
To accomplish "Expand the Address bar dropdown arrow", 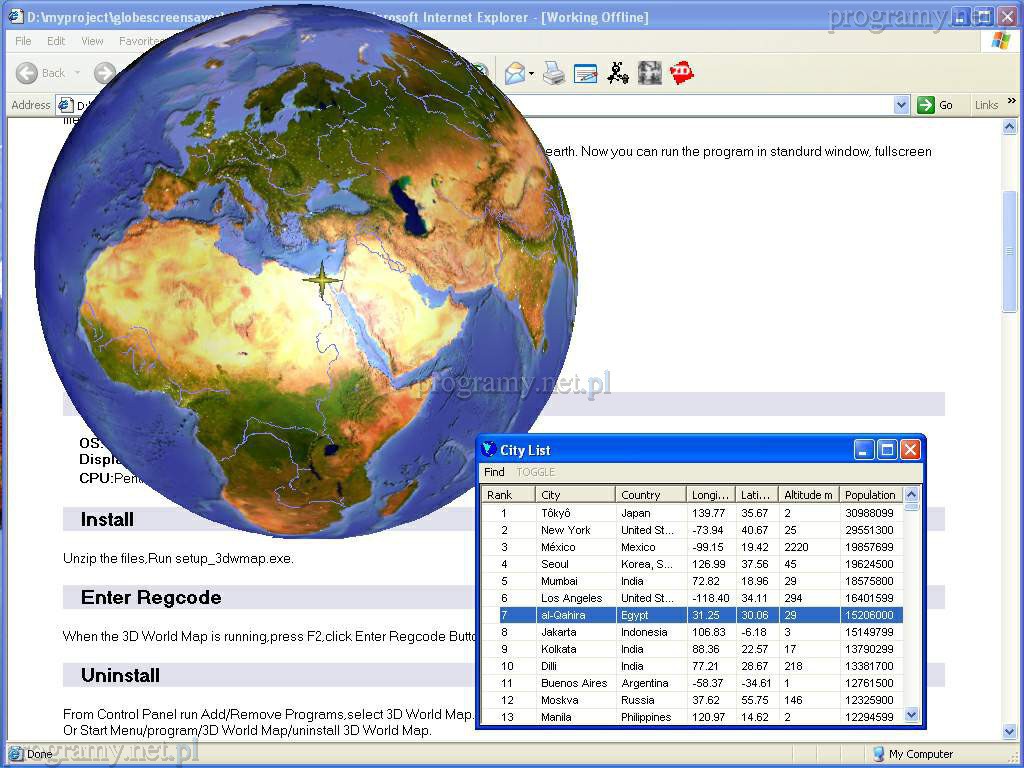I will pos(901,105).
